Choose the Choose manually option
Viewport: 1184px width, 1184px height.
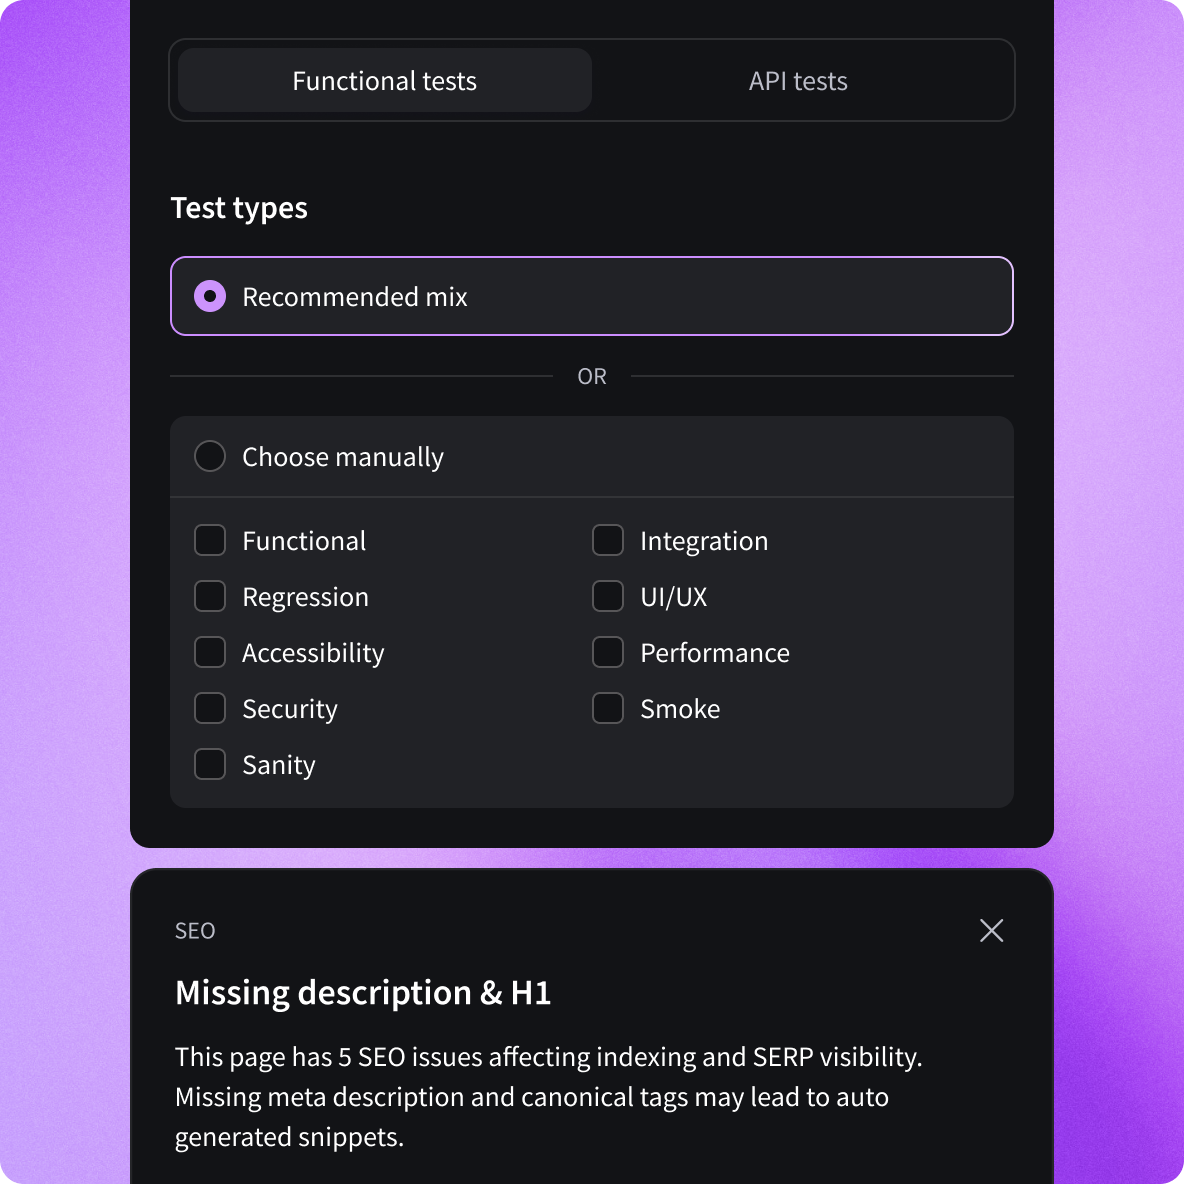210,456
